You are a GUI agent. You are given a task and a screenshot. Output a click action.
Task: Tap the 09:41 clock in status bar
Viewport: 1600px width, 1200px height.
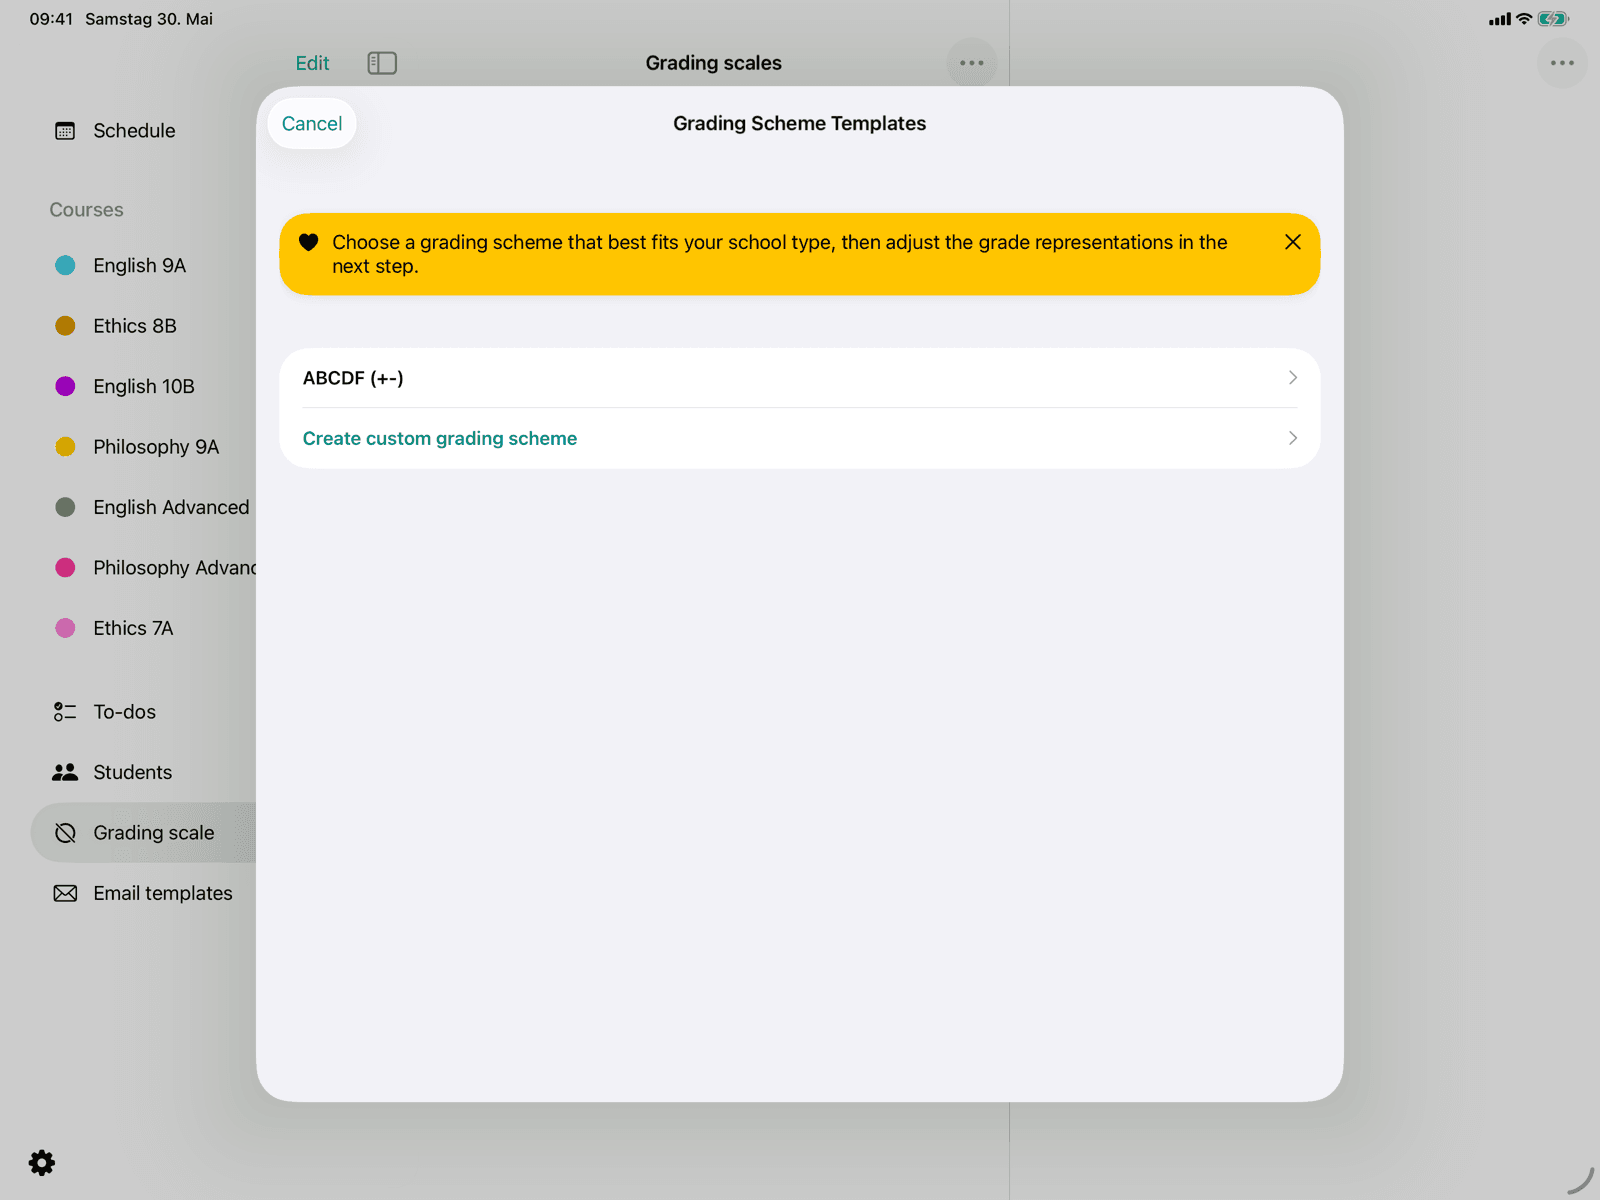point(51,19)
